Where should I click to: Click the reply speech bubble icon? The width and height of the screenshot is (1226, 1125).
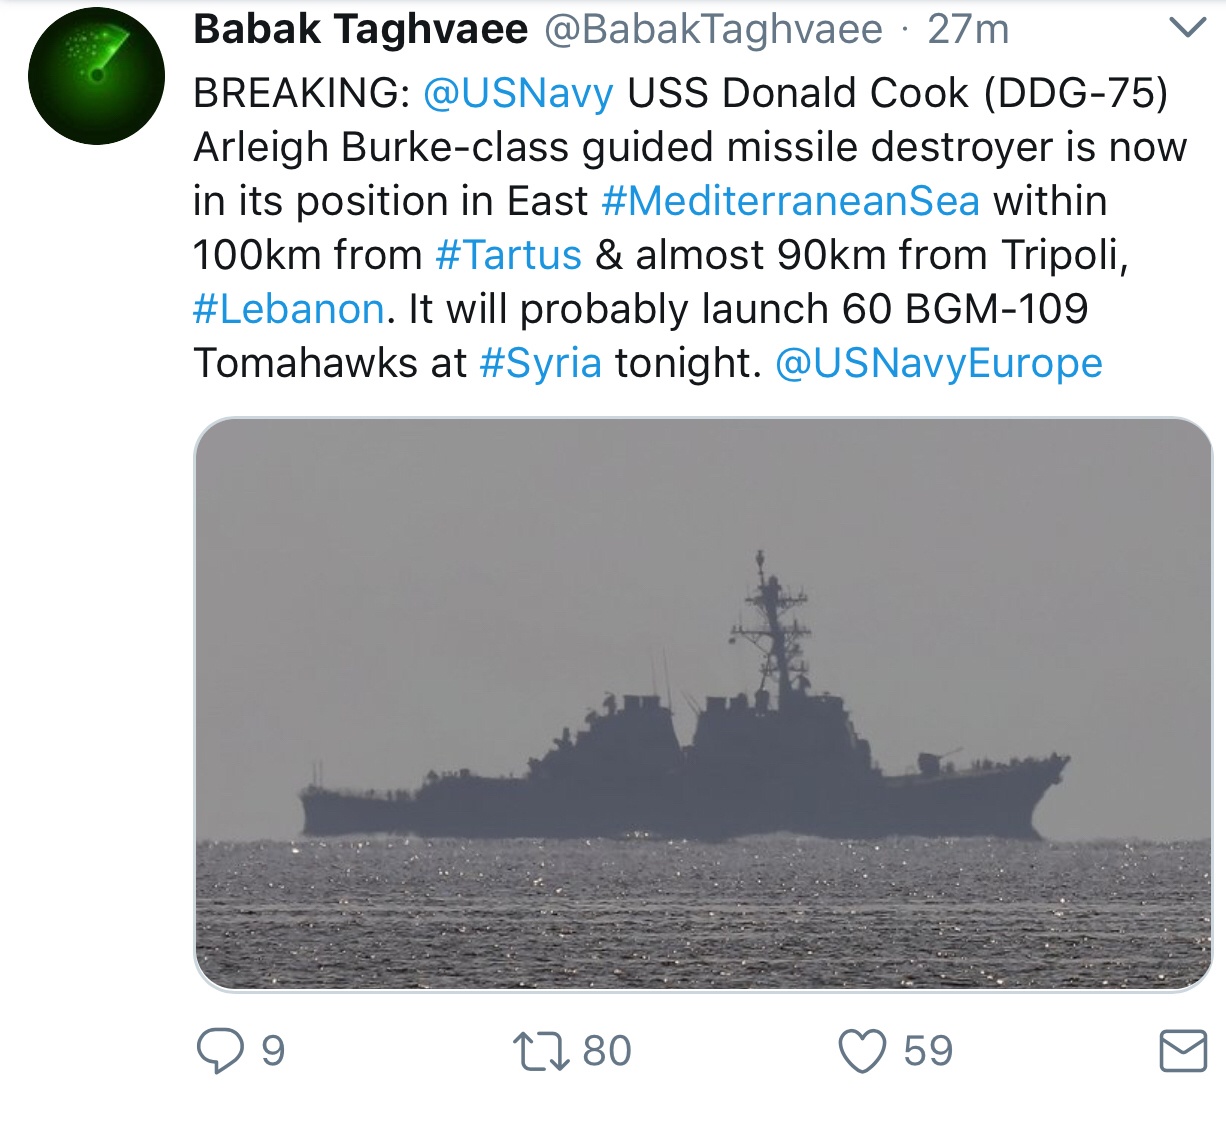pyautogui.click(x=219, y=1052)
